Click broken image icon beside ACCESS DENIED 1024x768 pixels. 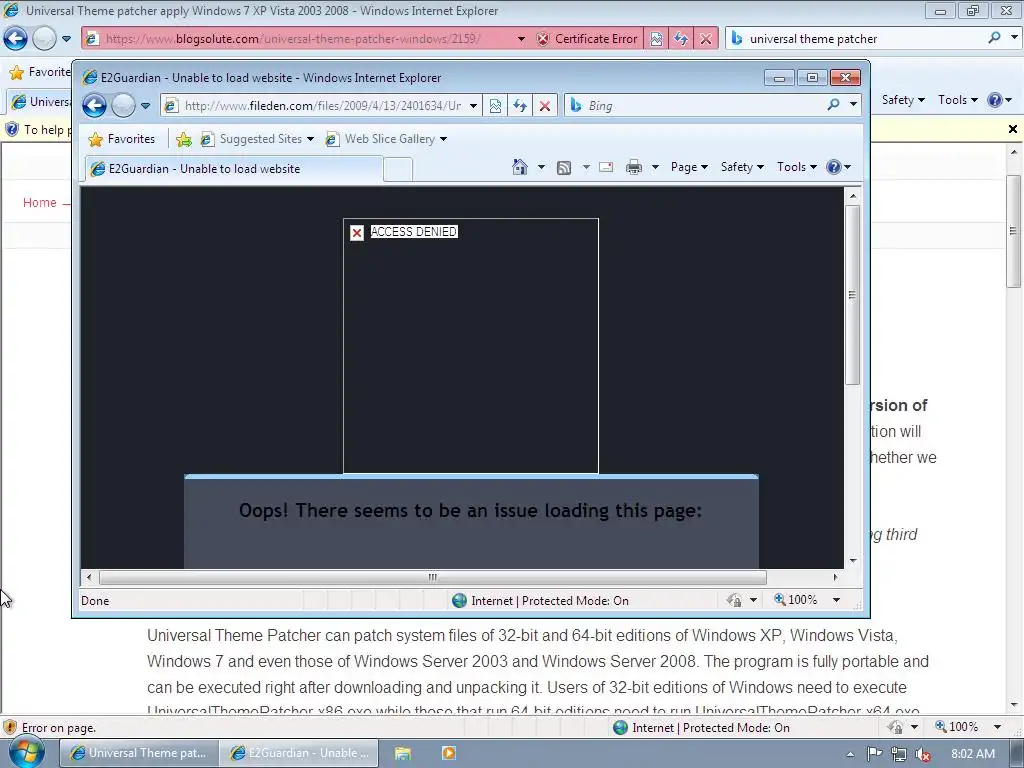click(357, 232)
